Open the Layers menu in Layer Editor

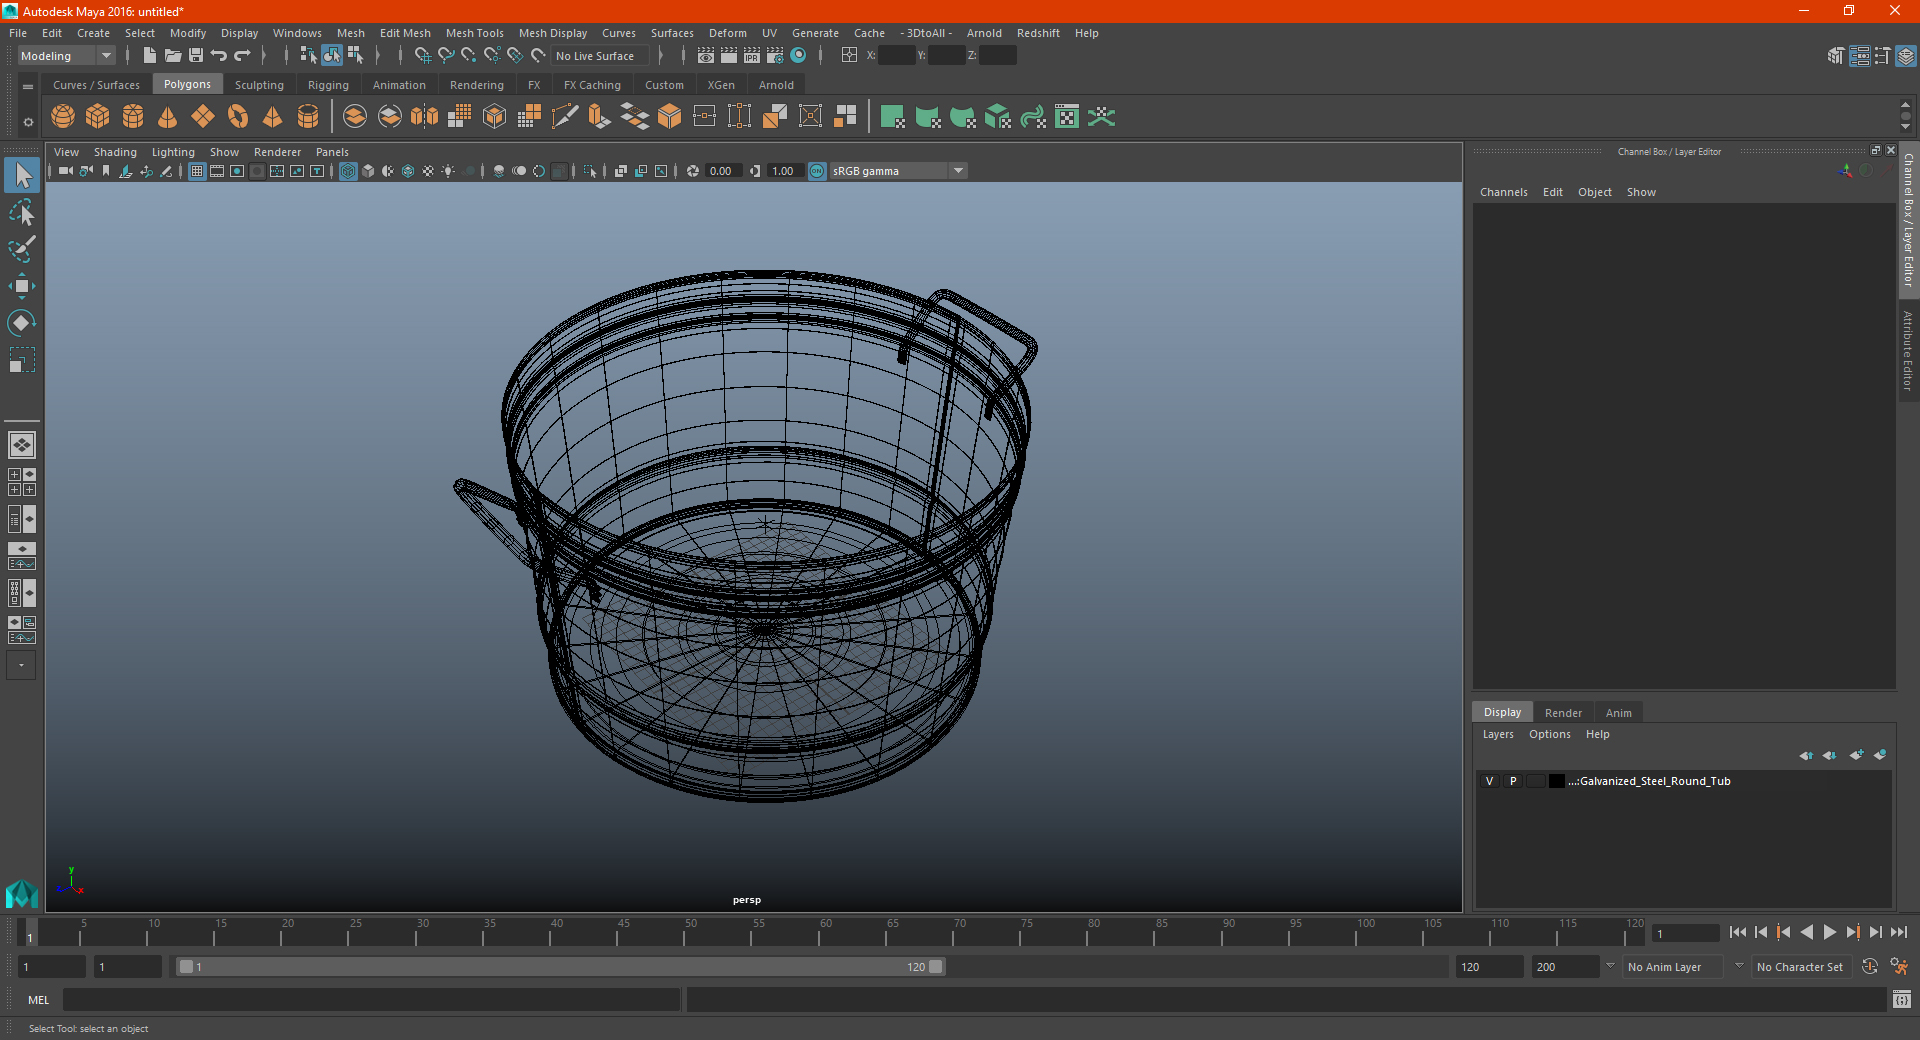(x=1498, y=734)
